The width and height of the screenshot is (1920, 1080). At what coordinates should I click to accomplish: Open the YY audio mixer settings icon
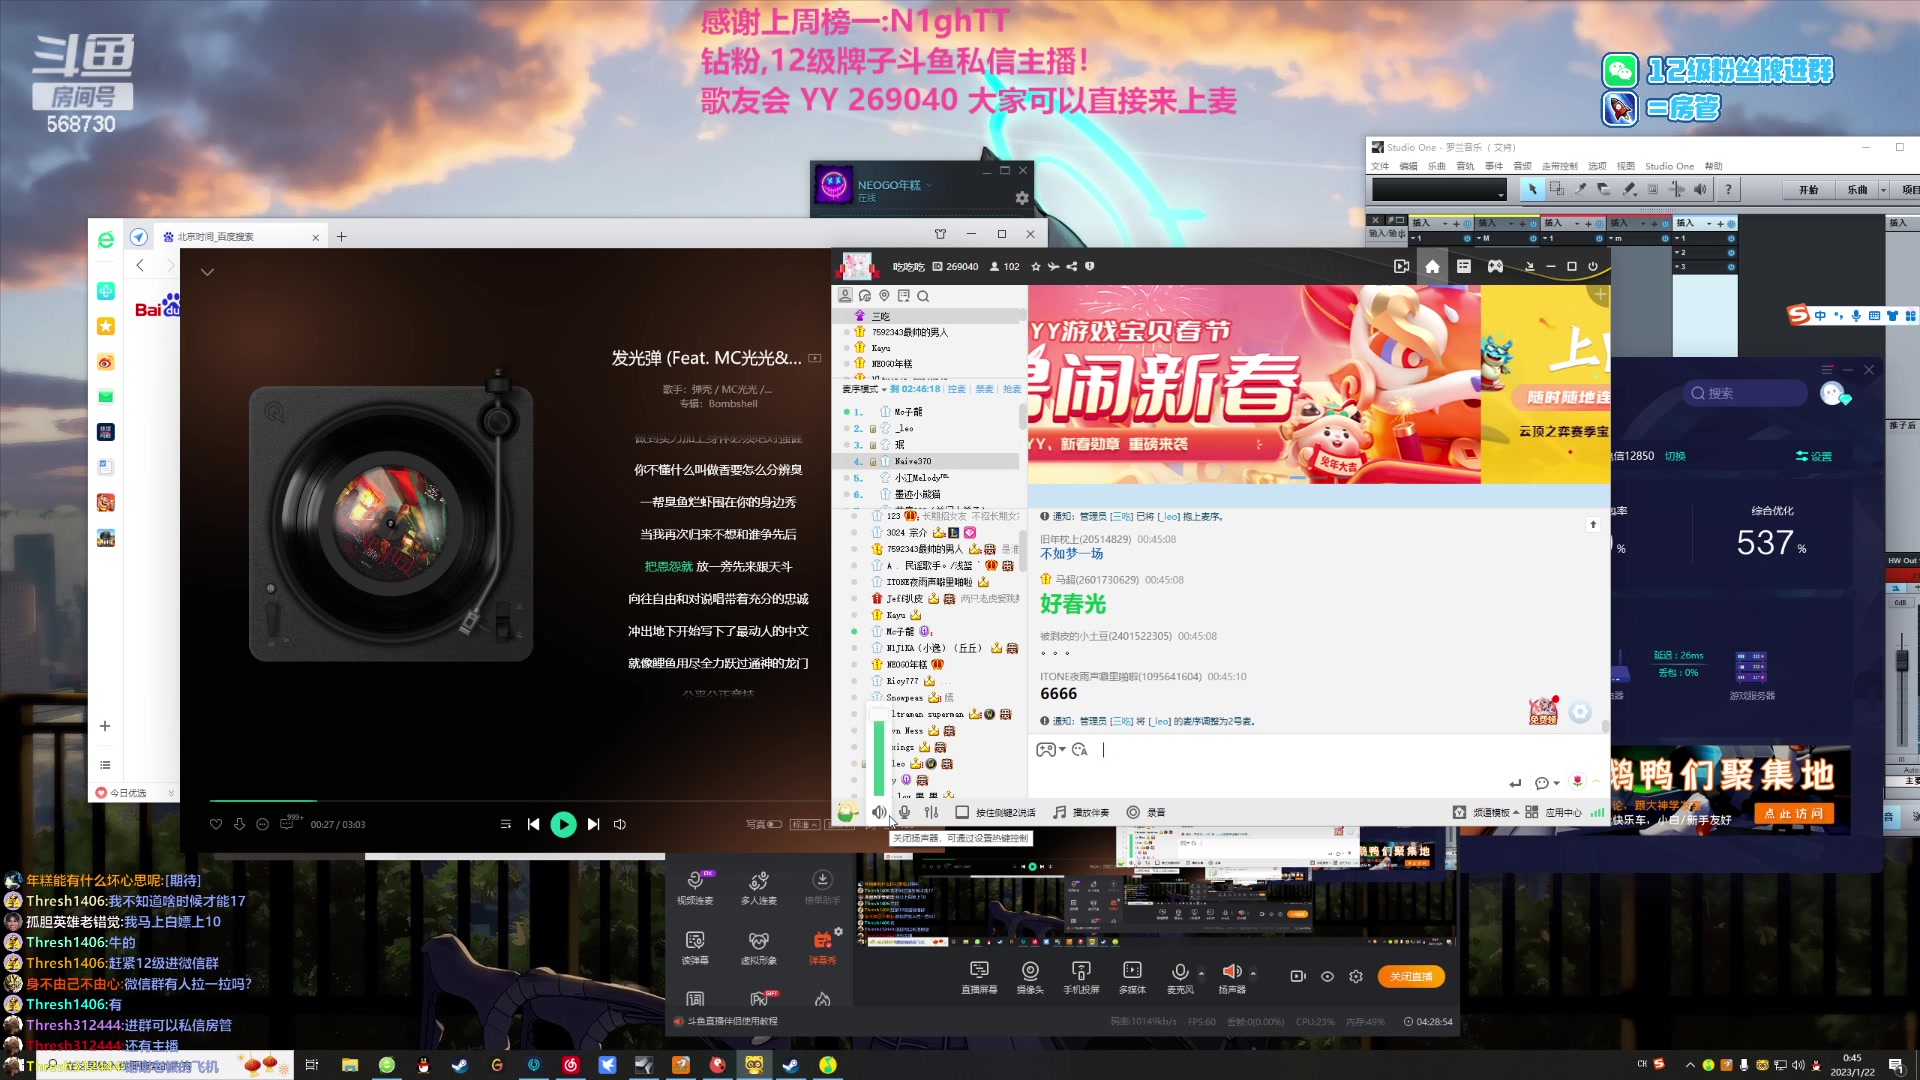pos(931,812)
